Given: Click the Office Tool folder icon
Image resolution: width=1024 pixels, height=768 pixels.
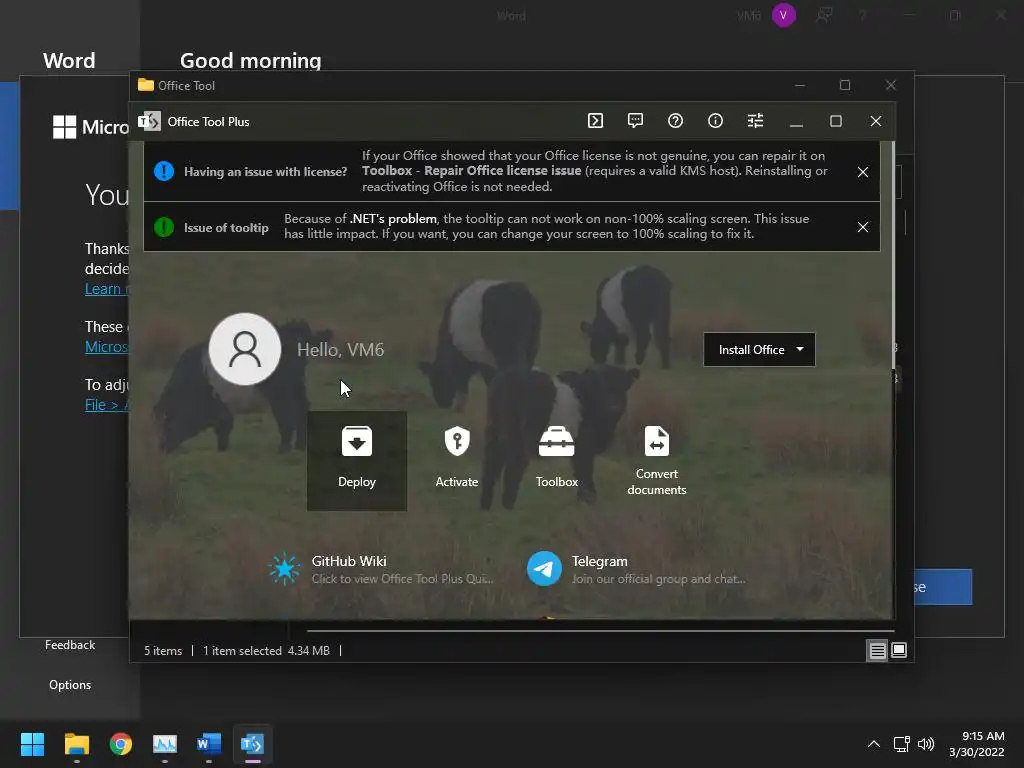Looking at the screenshot, I should coord(146,85).
